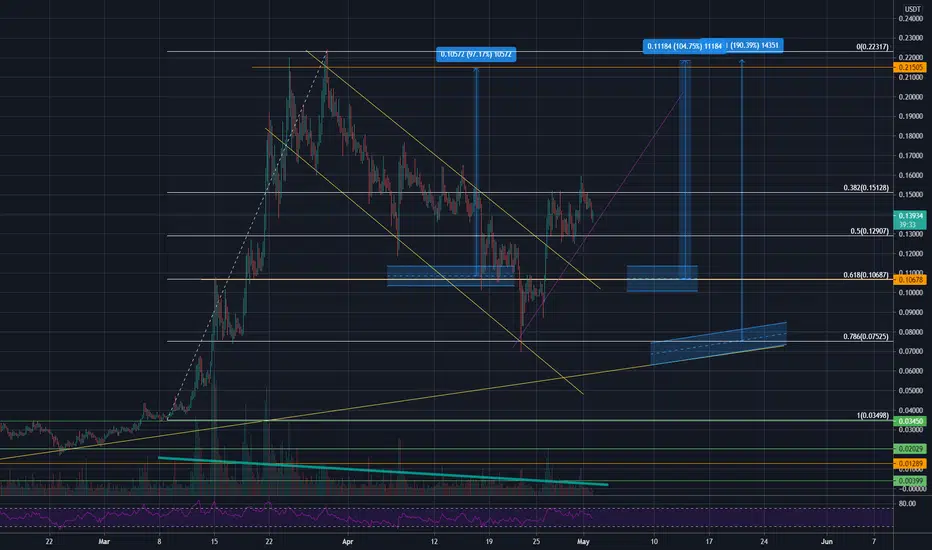Click the 7 date on time axis
Image resolution: width=932 pixels, height=550 pixels.
874,542
